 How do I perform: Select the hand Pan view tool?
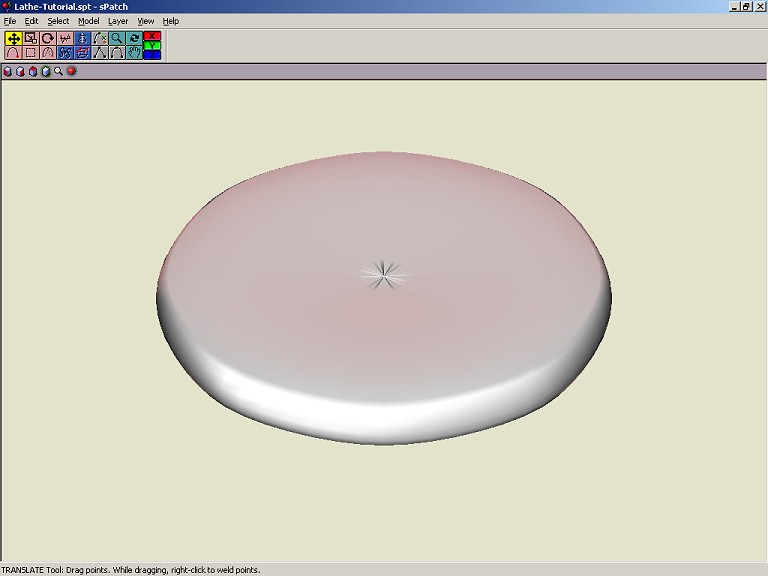pyautogui.click(x=134, y=52)
